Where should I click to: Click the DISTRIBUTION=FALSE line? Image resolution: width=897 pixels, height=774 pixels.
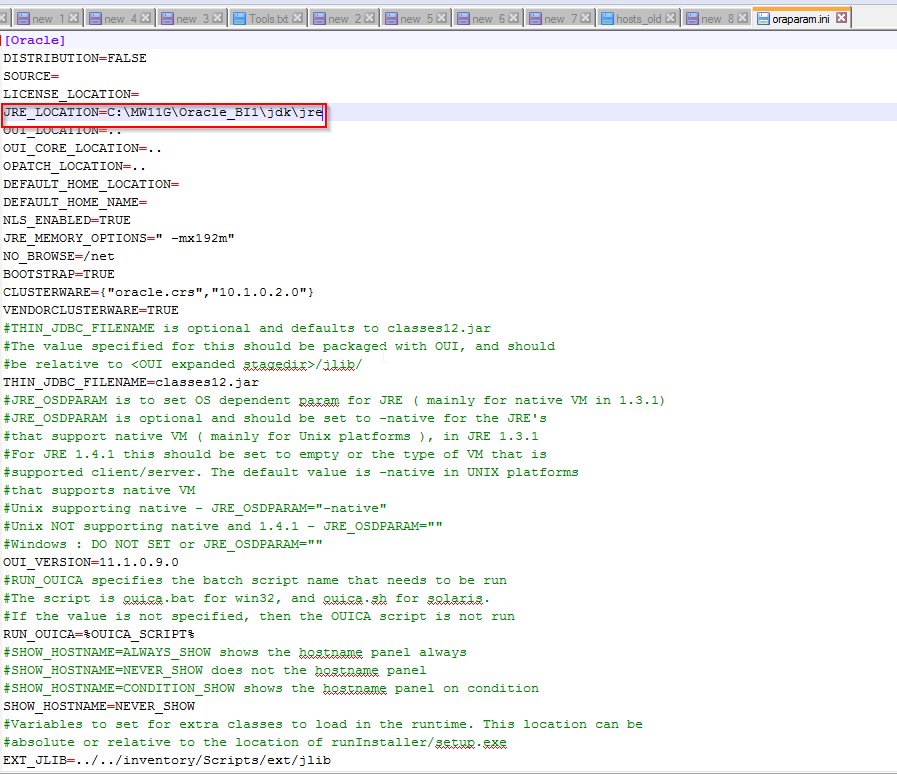(75, 58)
